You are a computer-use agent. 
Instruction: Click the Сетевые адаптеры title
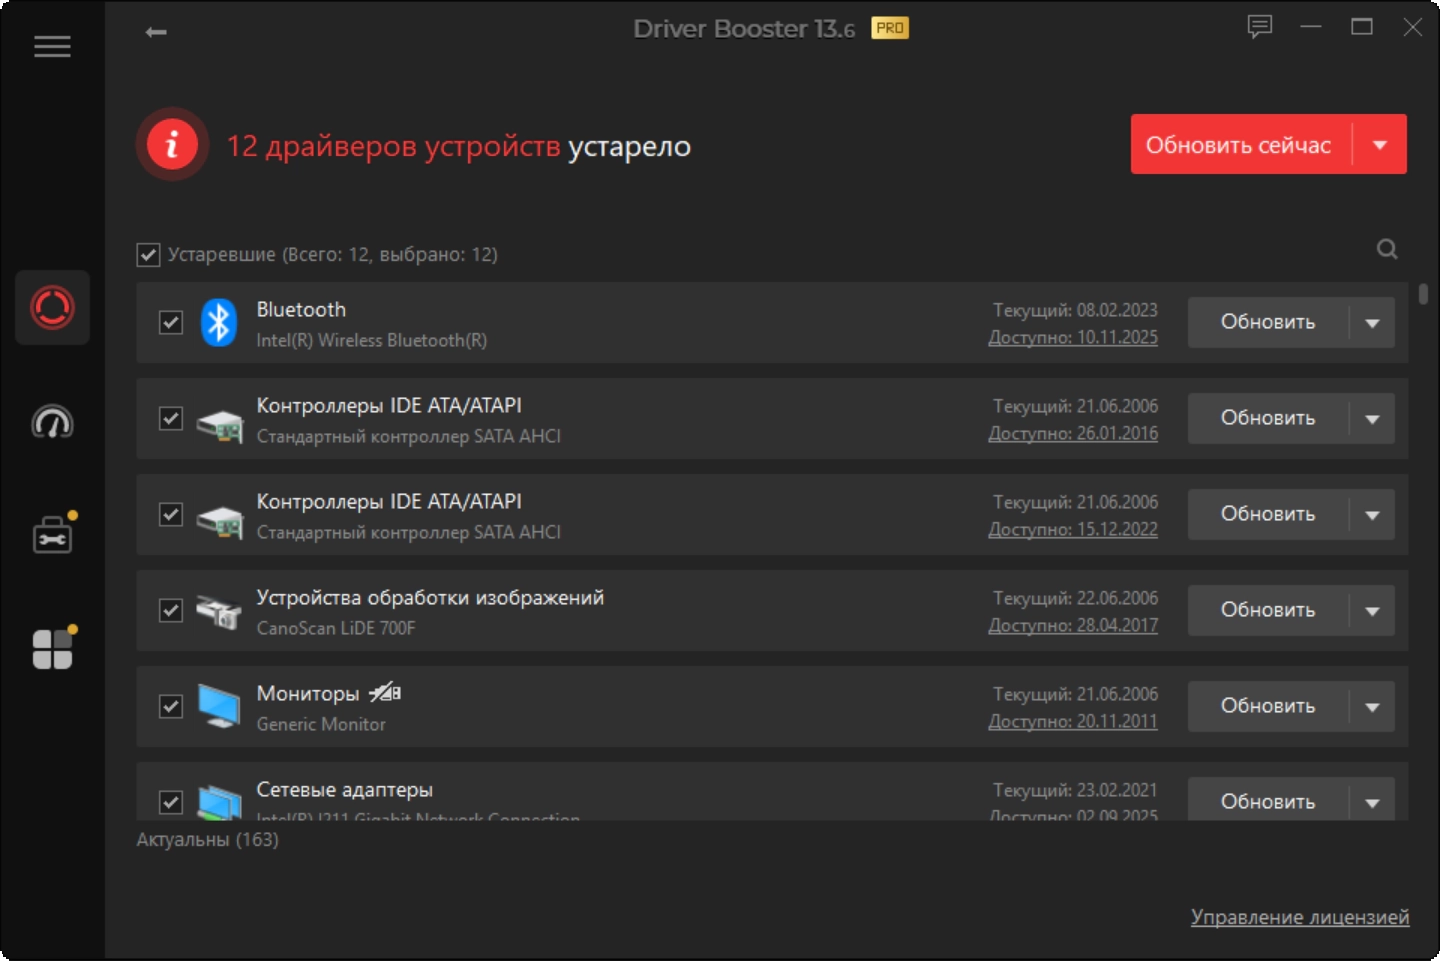(x=345, y=790)
